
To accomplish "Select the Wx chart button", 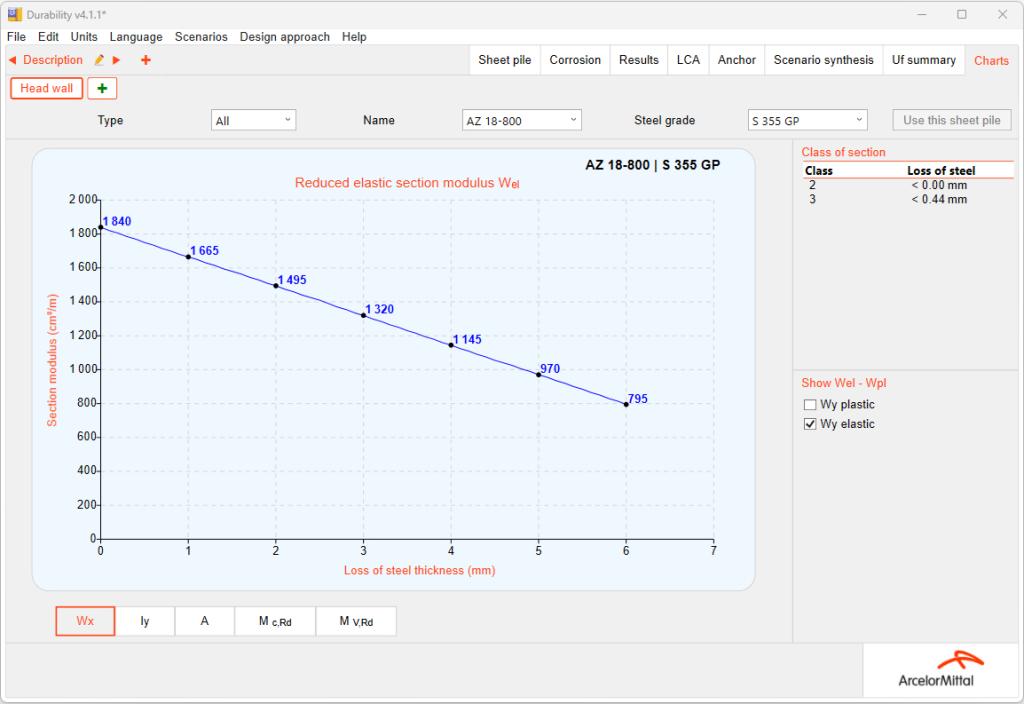I will (85, 621).
